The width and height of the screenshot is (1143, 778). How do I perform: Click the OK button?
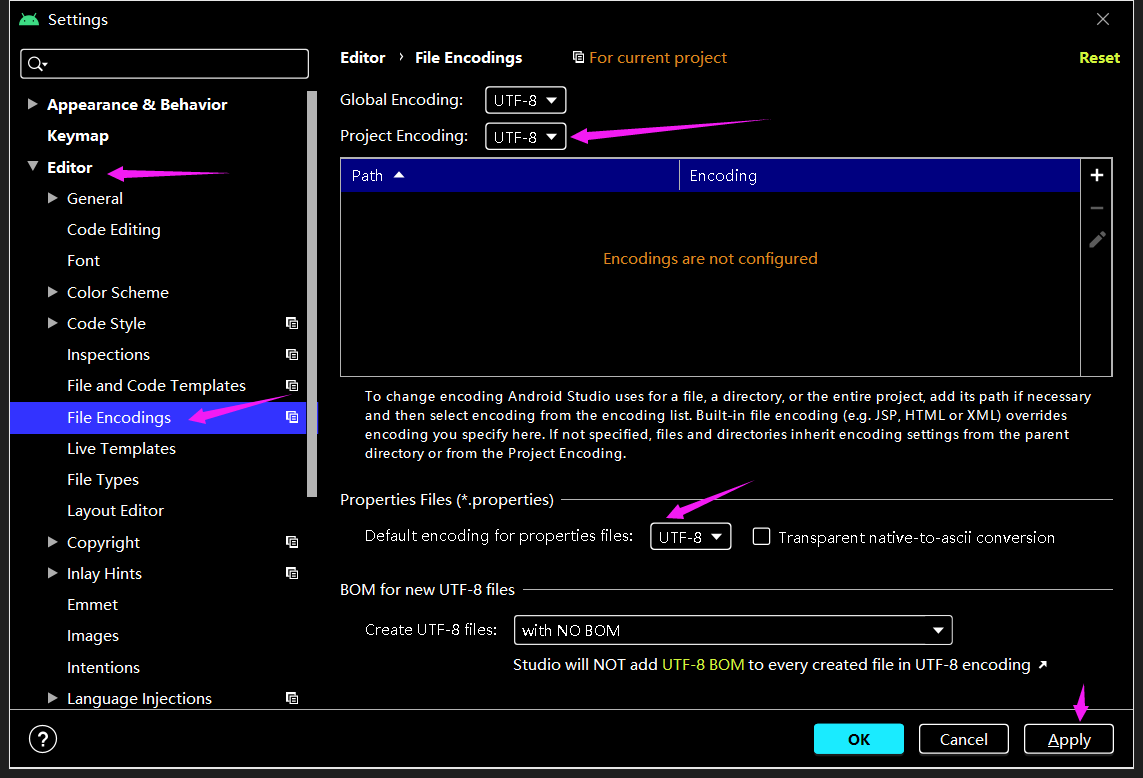tap(859, 739)
